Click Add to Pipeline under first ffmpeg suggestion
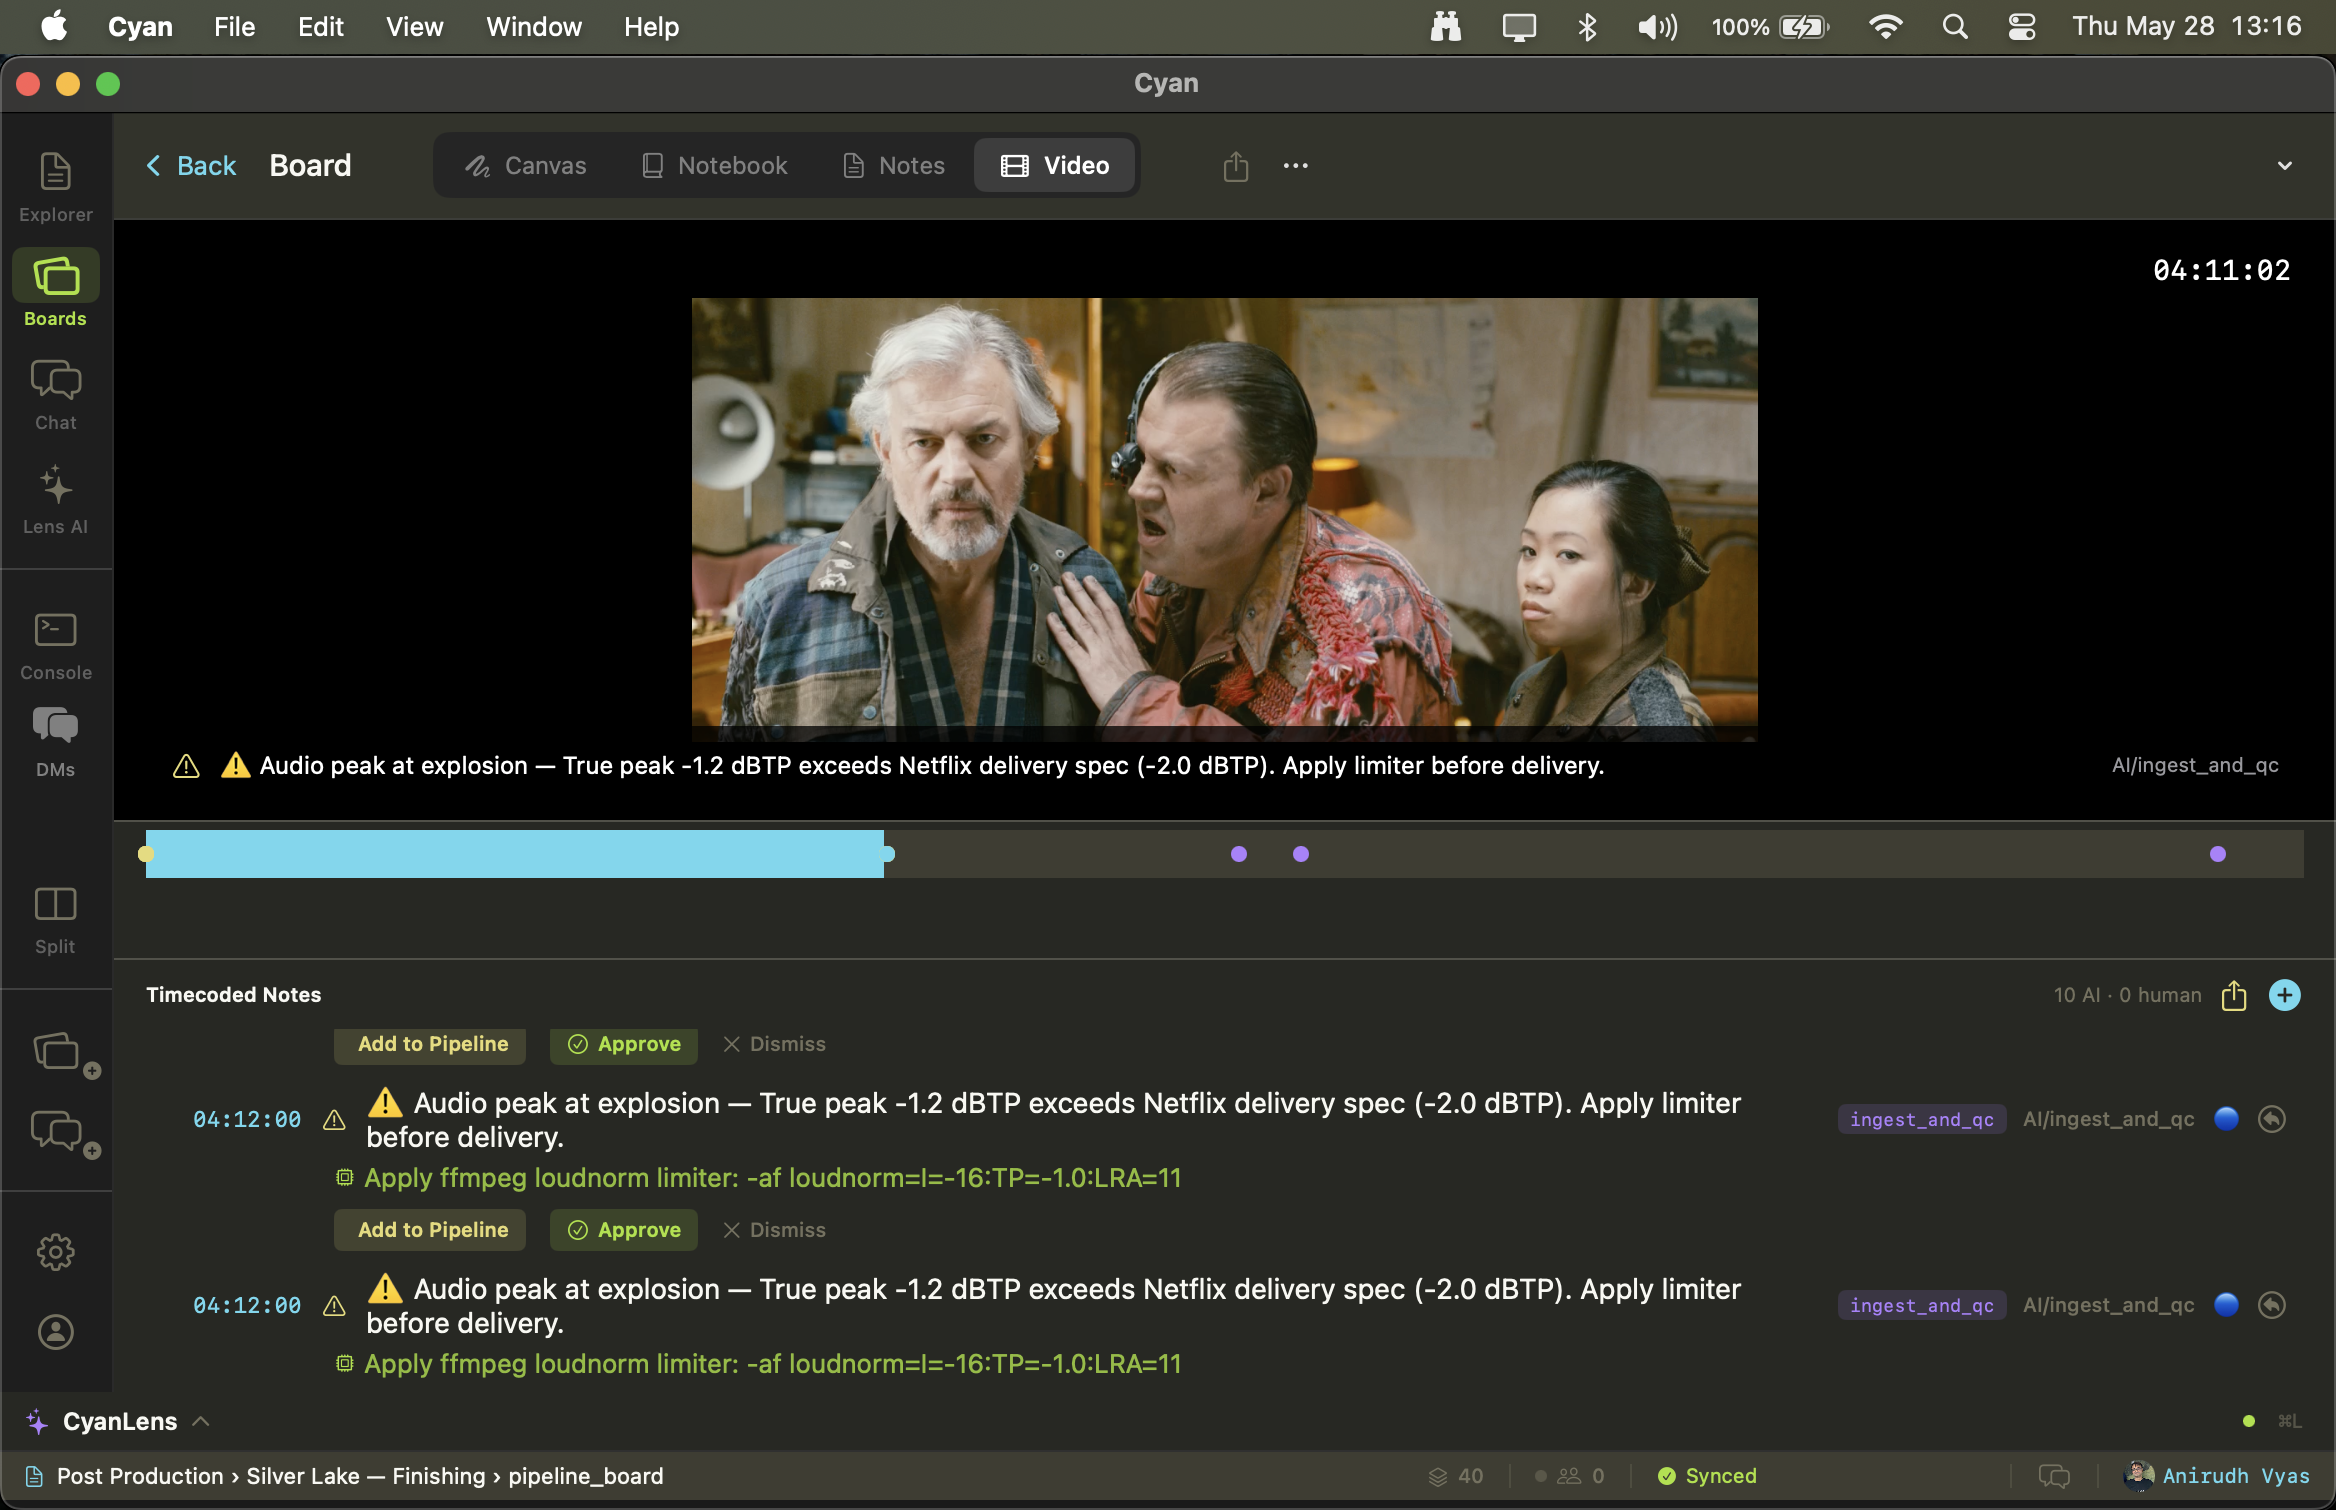Screen dimensions: 2336x1510 pyautogui.click(x=430, y=1230)
